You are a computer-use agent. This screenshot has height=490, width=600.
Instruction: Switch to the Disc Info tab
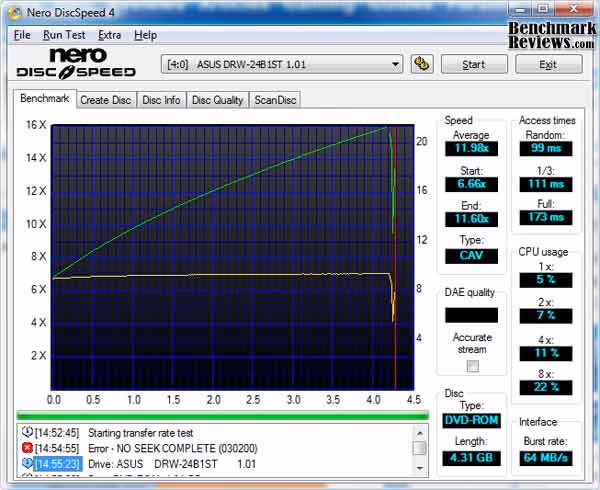tap(161, 100)
